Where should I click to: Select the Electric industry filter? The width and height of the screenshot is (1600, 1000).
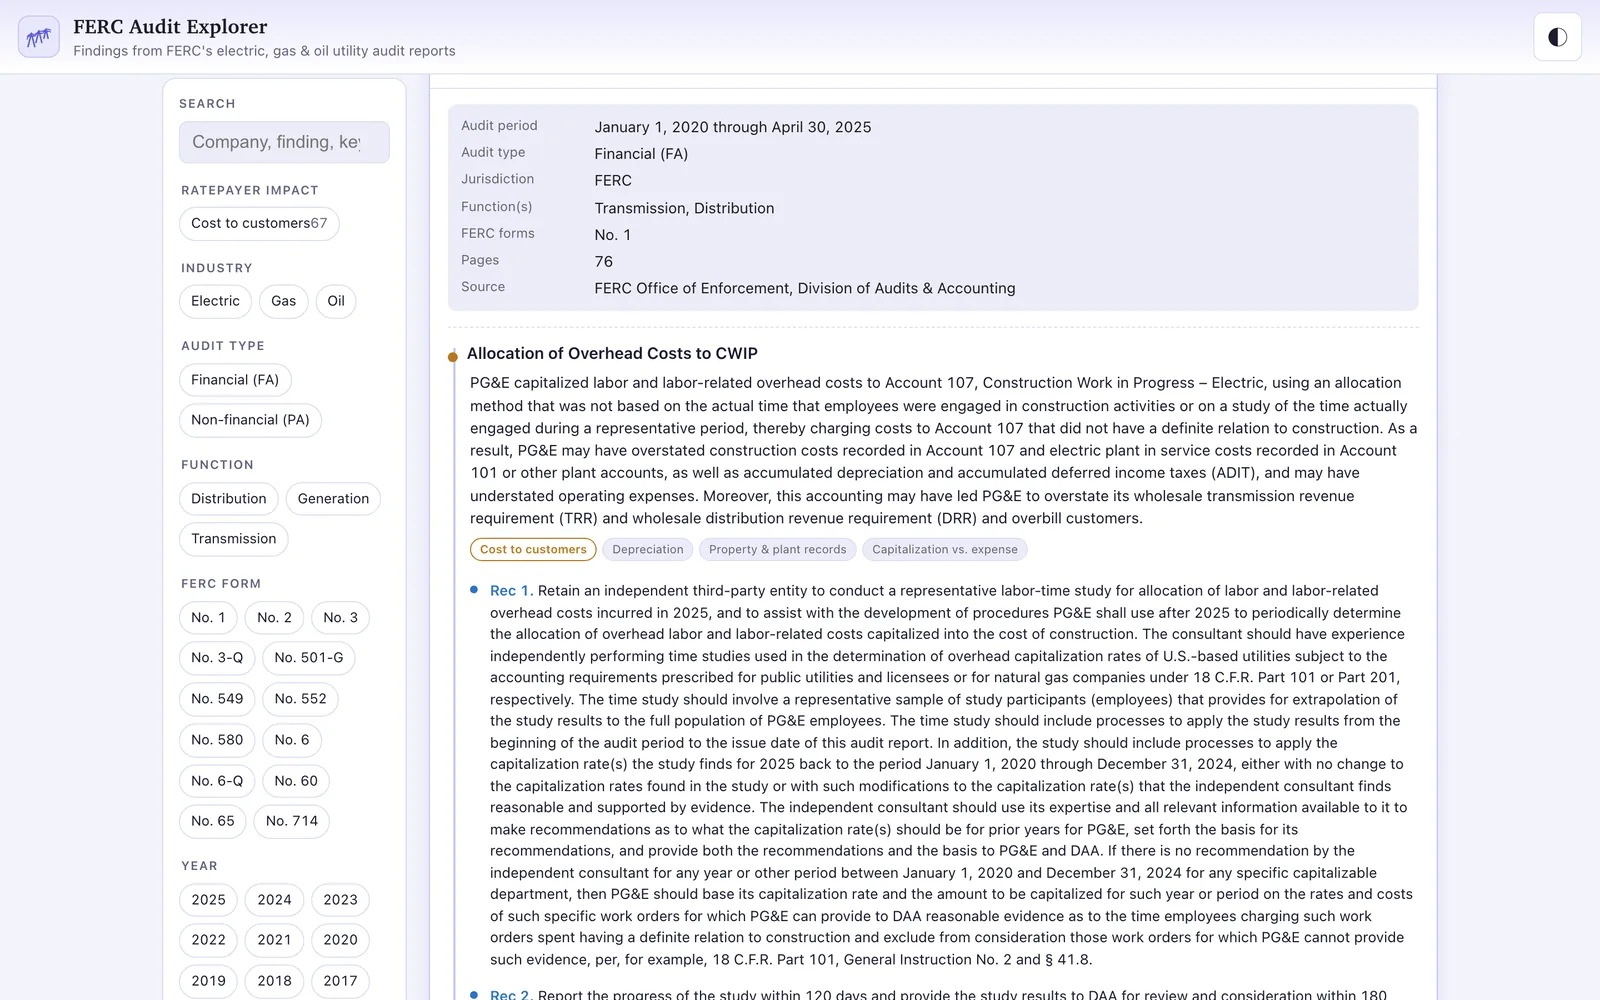click(215, 301)
